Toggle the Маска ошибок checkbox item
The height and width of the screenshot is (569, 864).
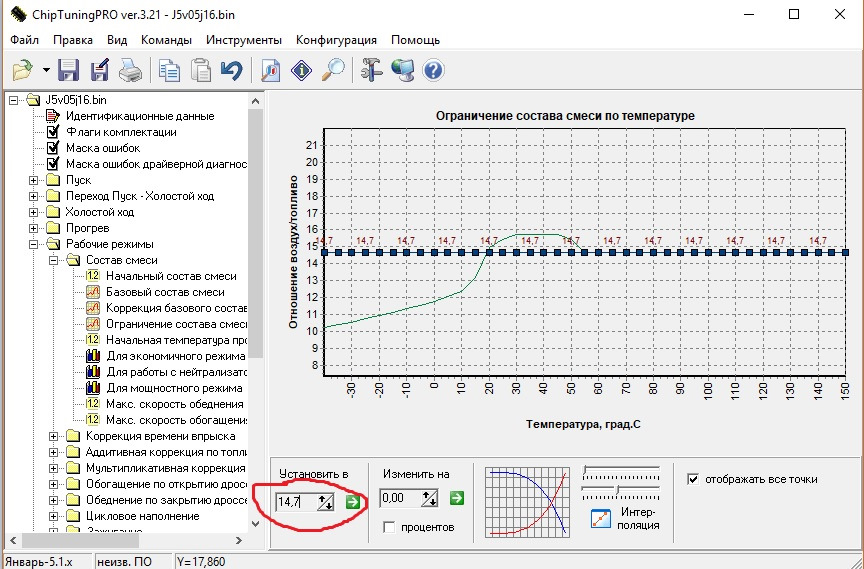pyautogui.click(x=53, y=148)
